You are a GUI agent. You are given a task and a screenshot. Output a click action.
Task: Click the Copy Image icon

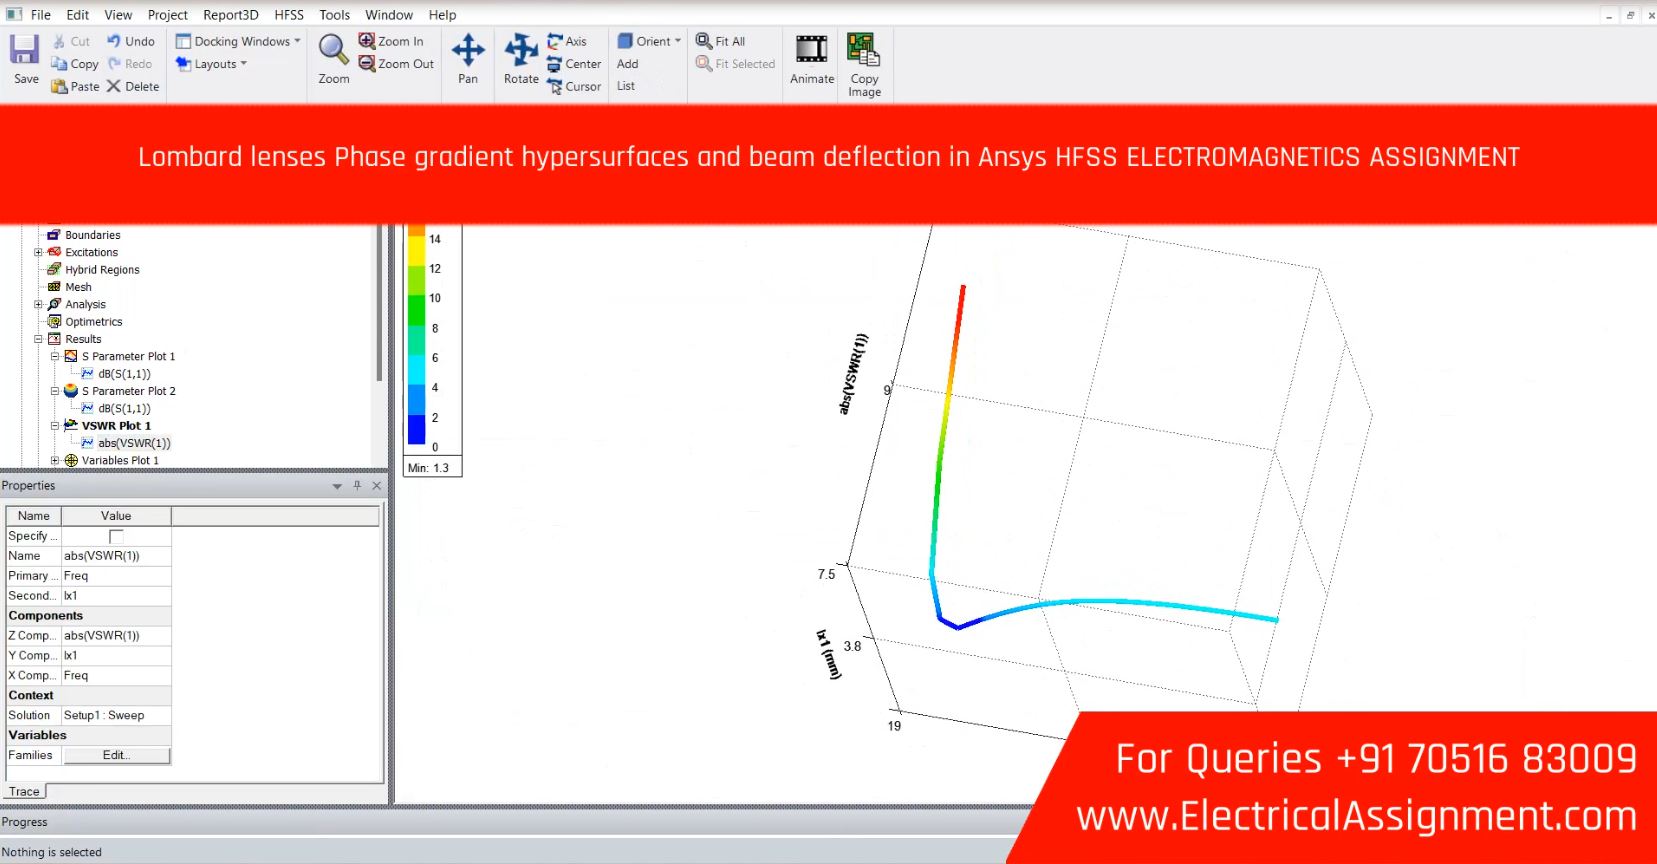[x=863, y=50]
